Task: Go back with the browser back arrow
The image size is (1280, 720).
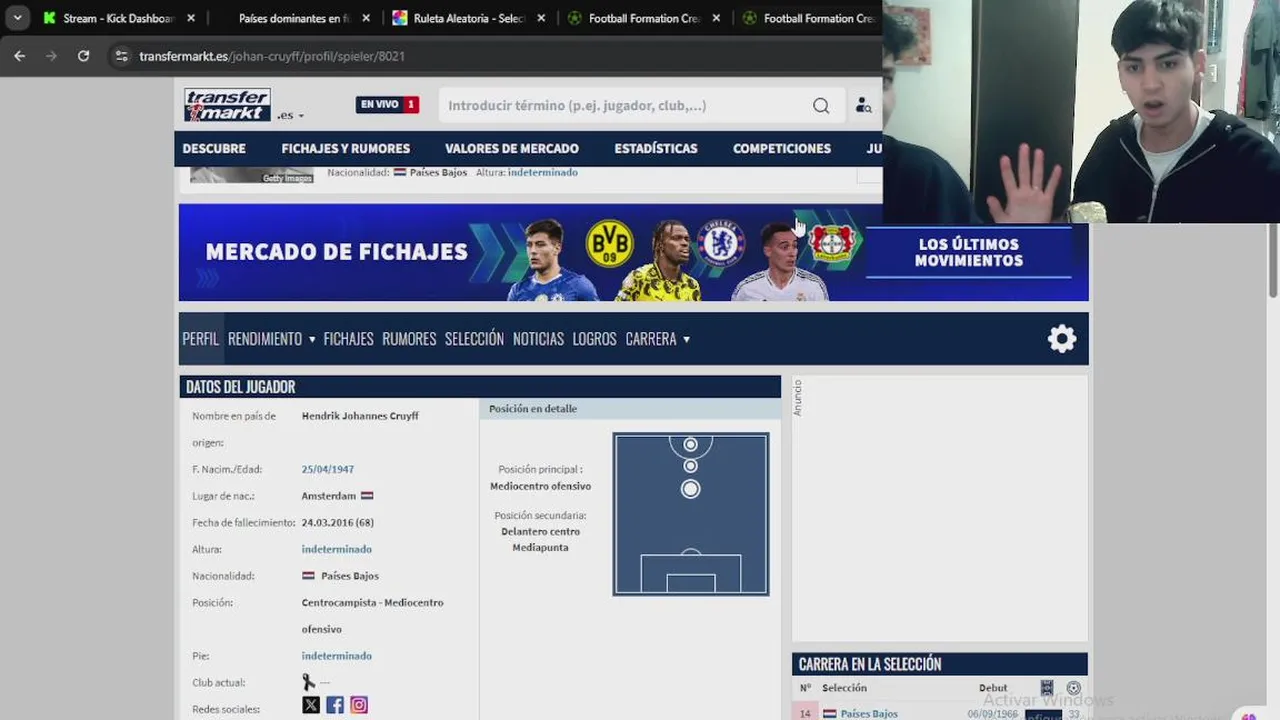Action: tap(19, 56)
